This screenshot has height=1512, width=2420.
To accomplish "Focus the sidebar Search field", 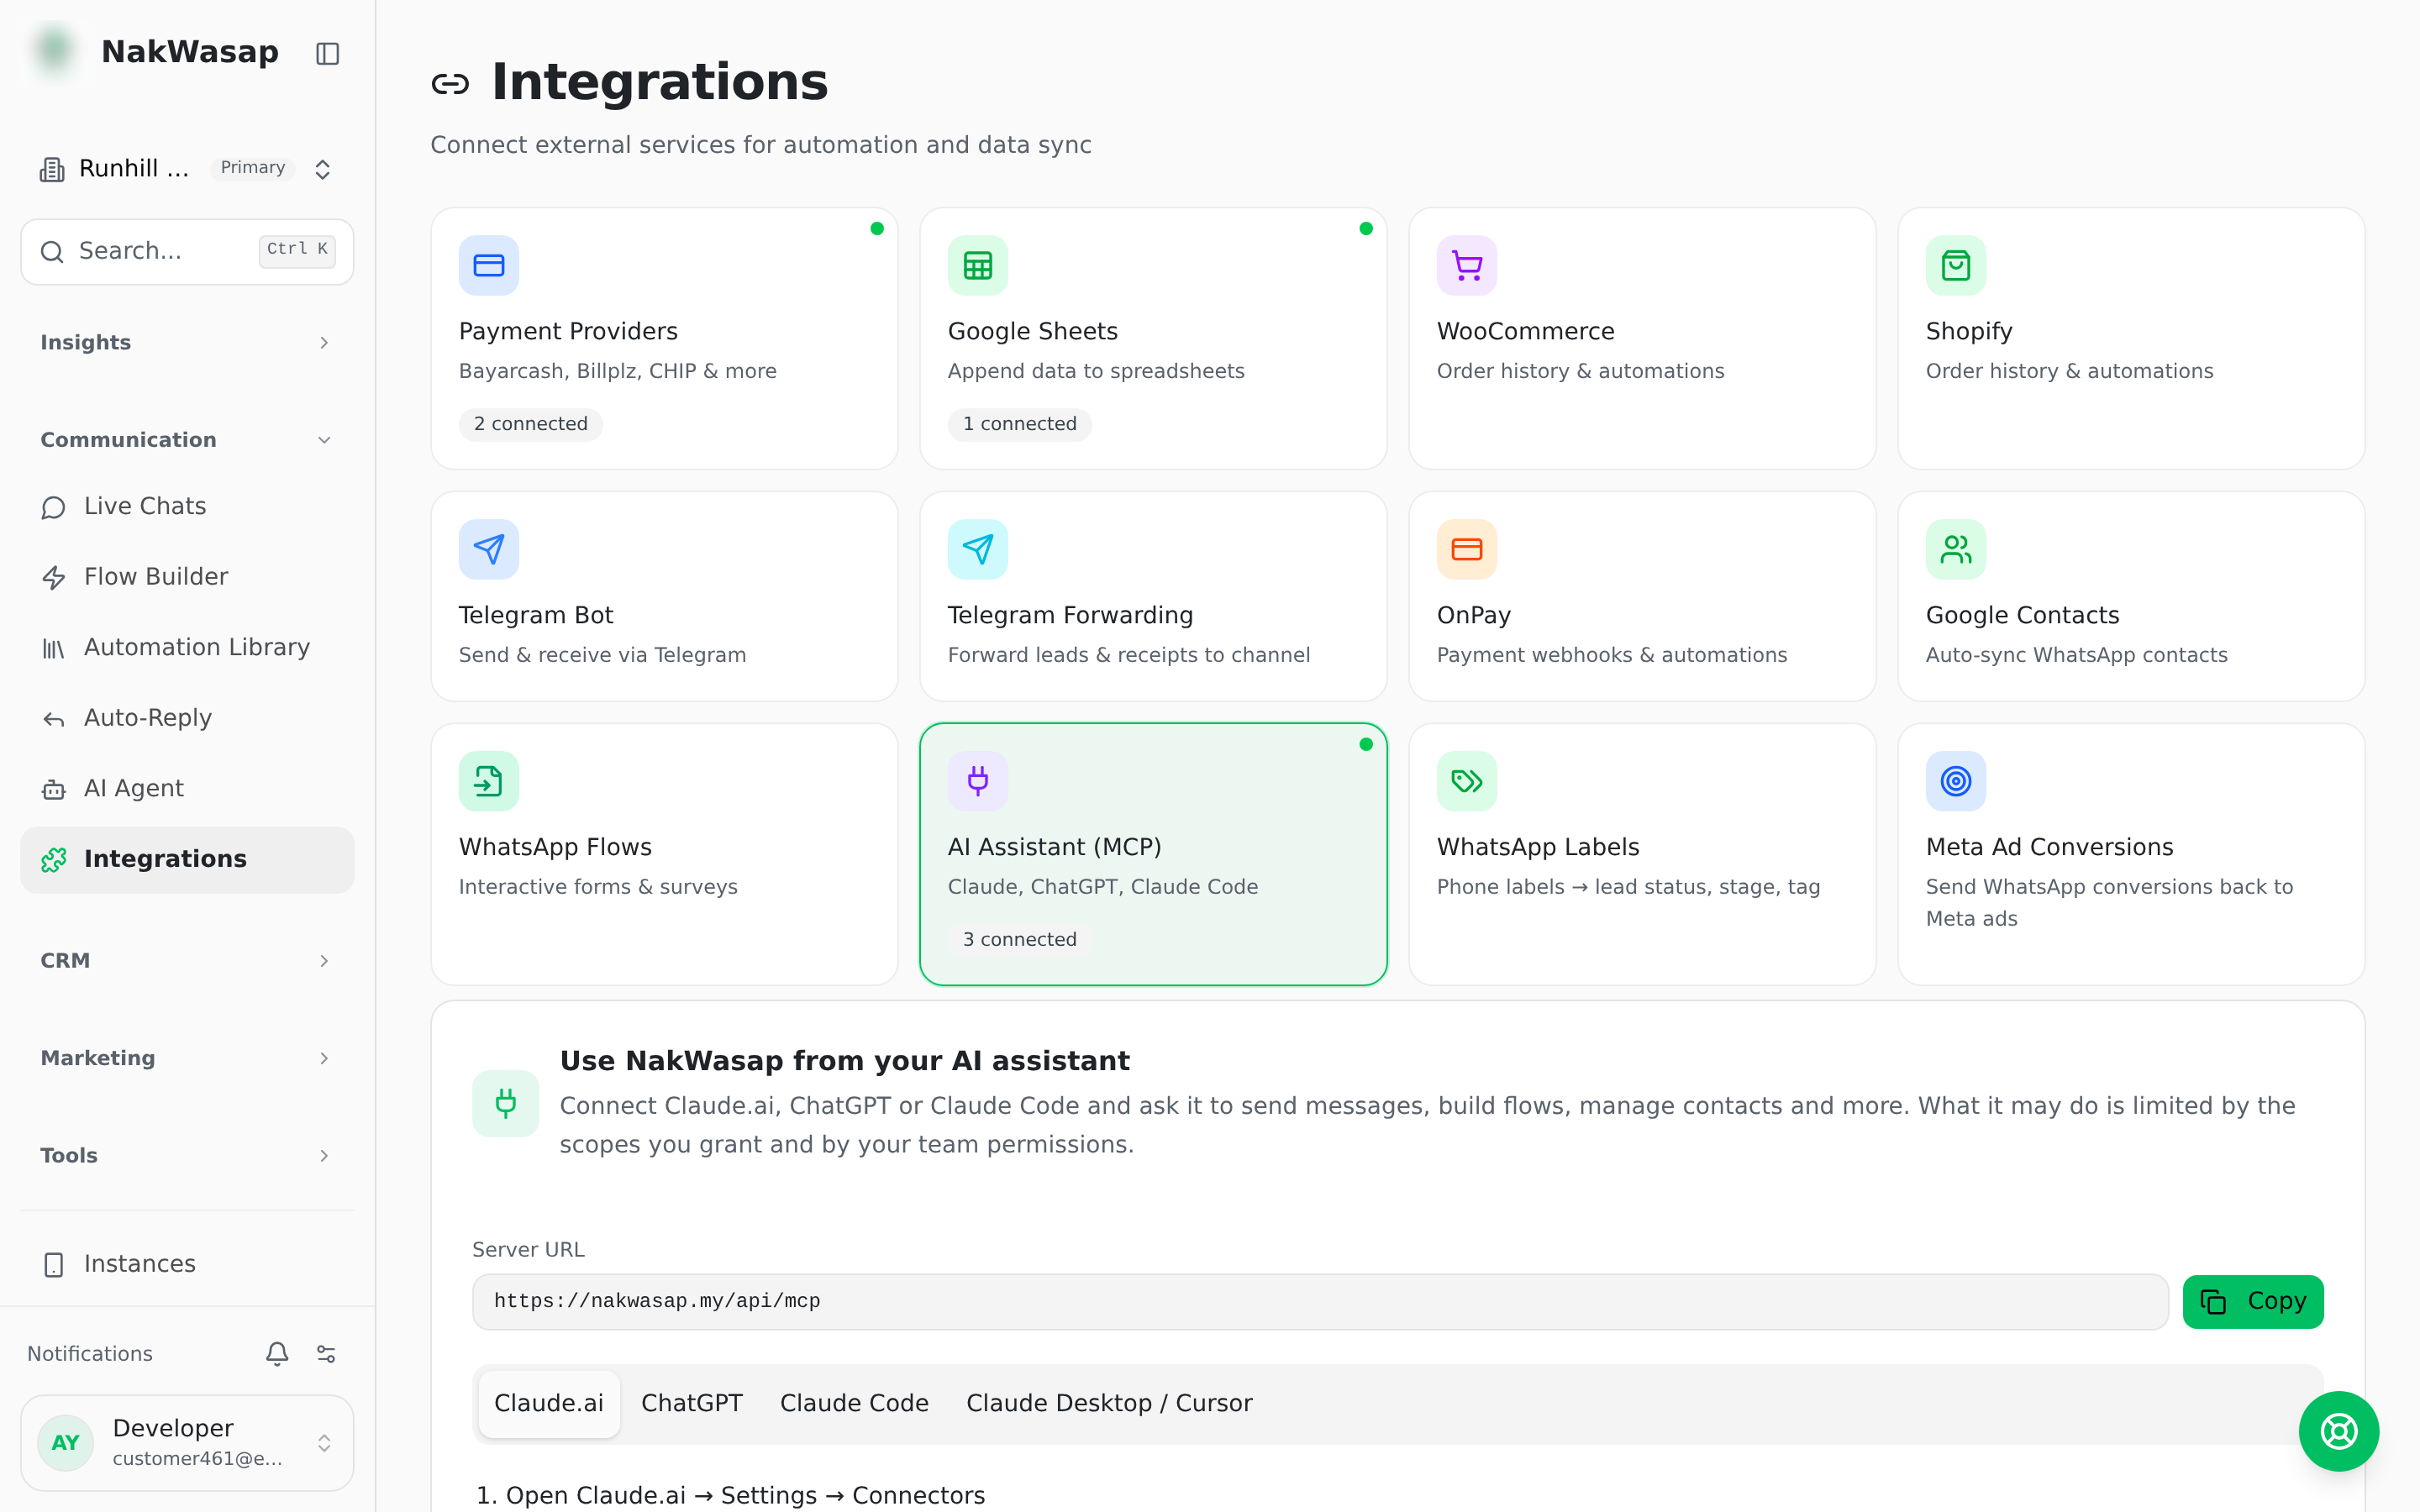I will point(187,251).
